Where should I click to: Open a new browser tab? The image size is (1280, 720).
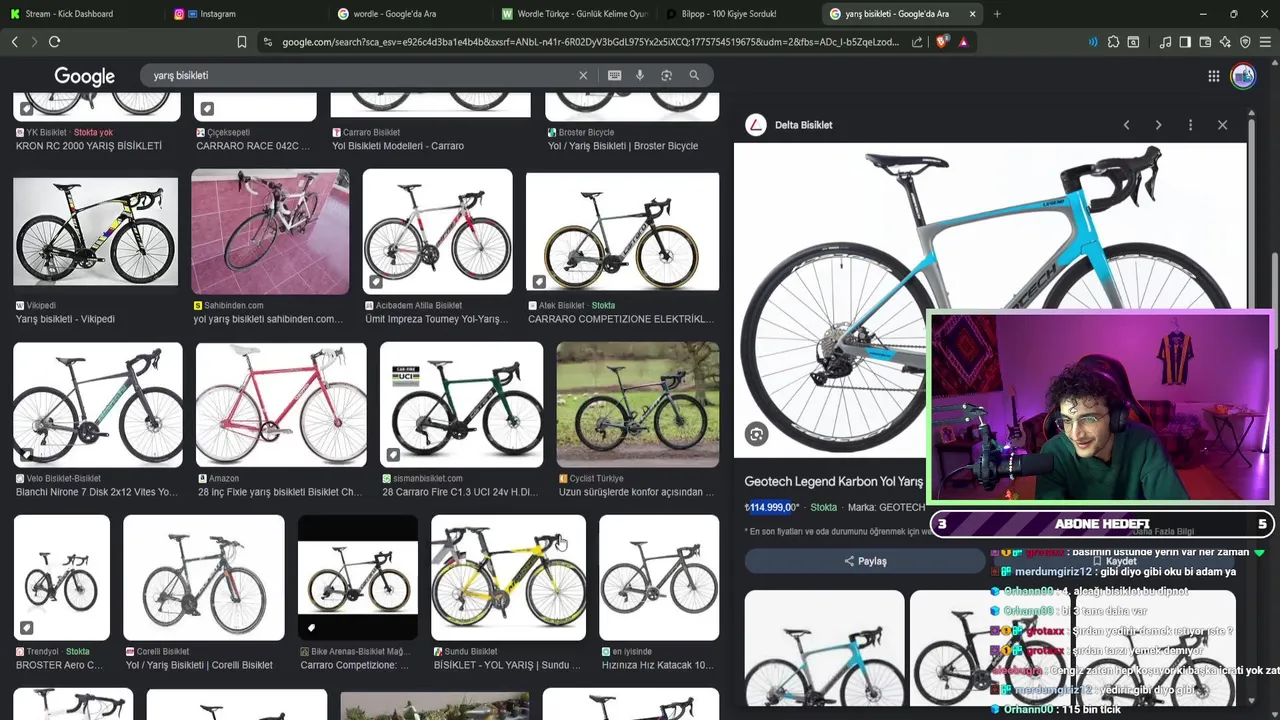tap(997, 14)
